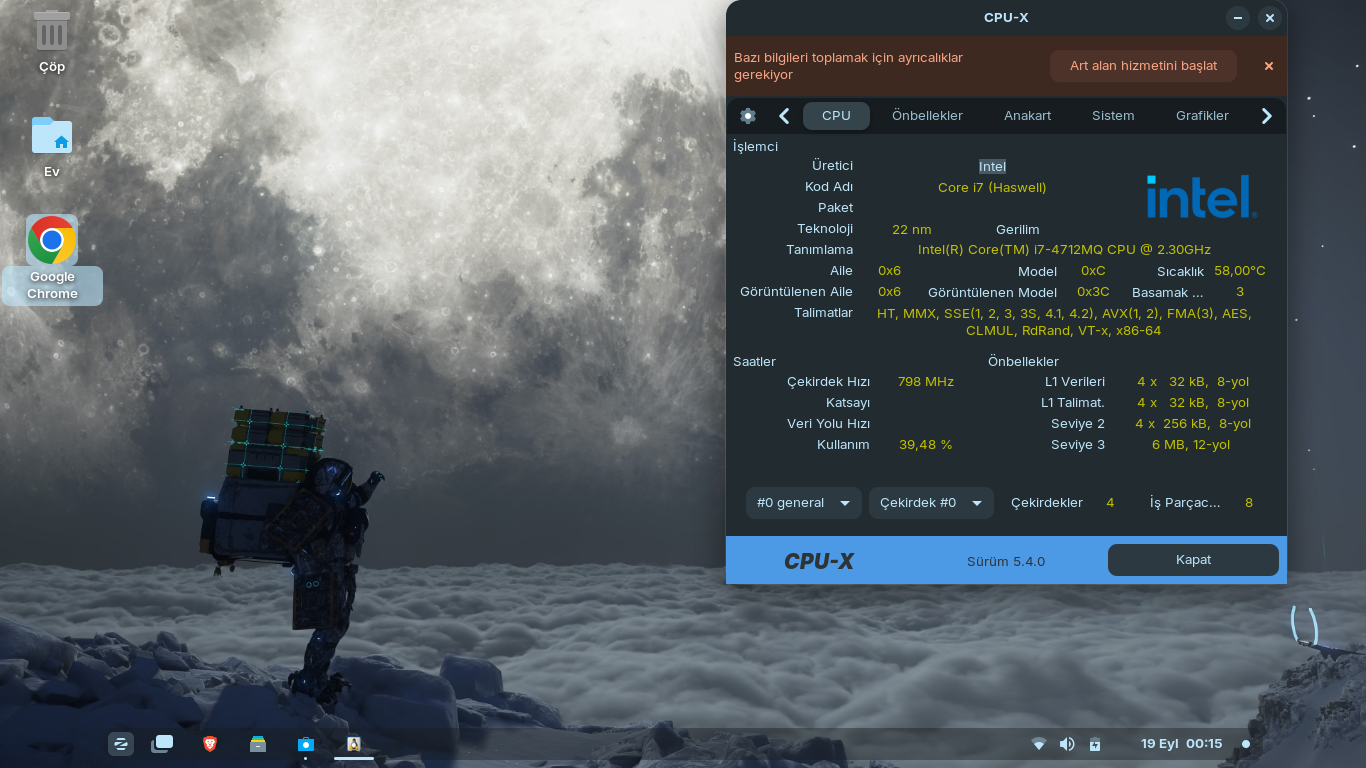
Task: Open the workspace overview taskbar icon
Action: [x=162, y=744]
